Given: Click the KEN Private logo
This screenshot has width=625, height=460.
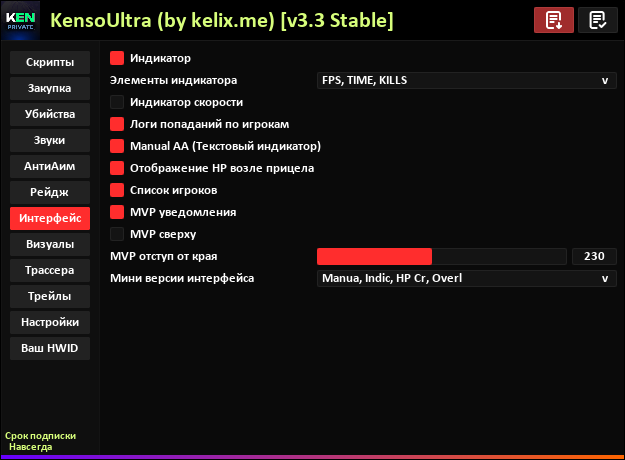Looking at the screenshot, I should [x=22, y=20].
